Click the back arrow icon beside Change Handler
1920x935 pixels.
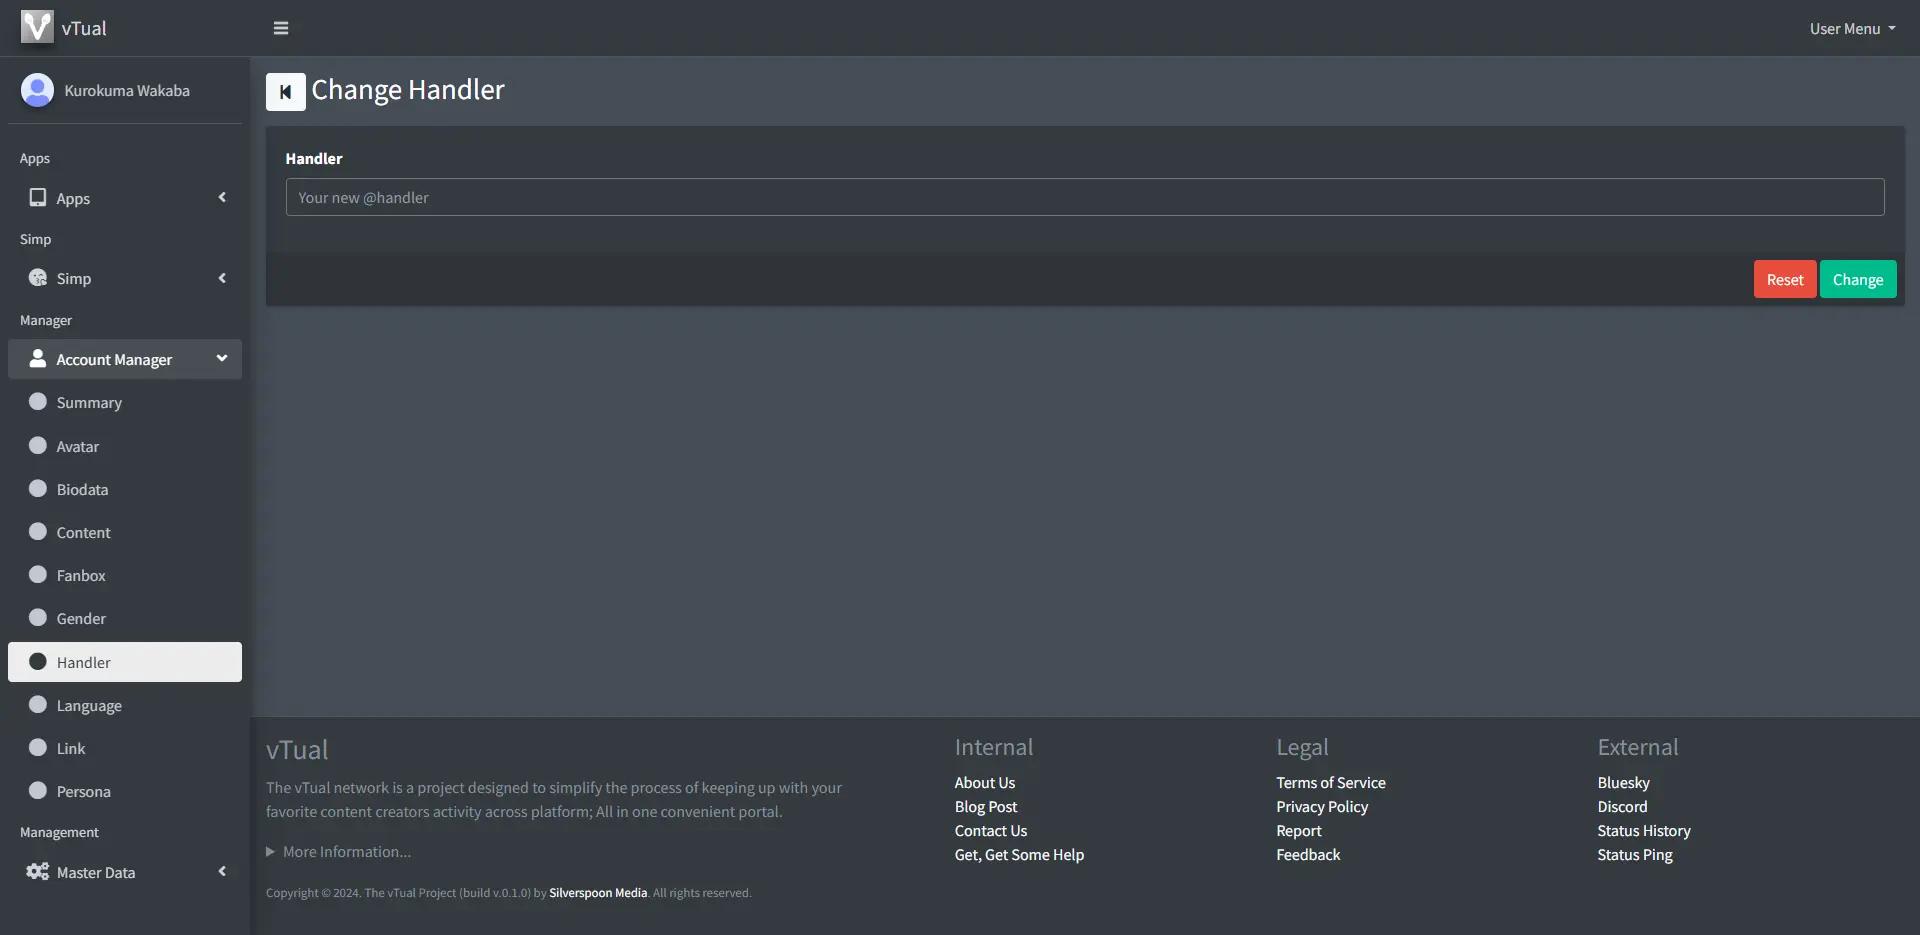coord(285,92)
